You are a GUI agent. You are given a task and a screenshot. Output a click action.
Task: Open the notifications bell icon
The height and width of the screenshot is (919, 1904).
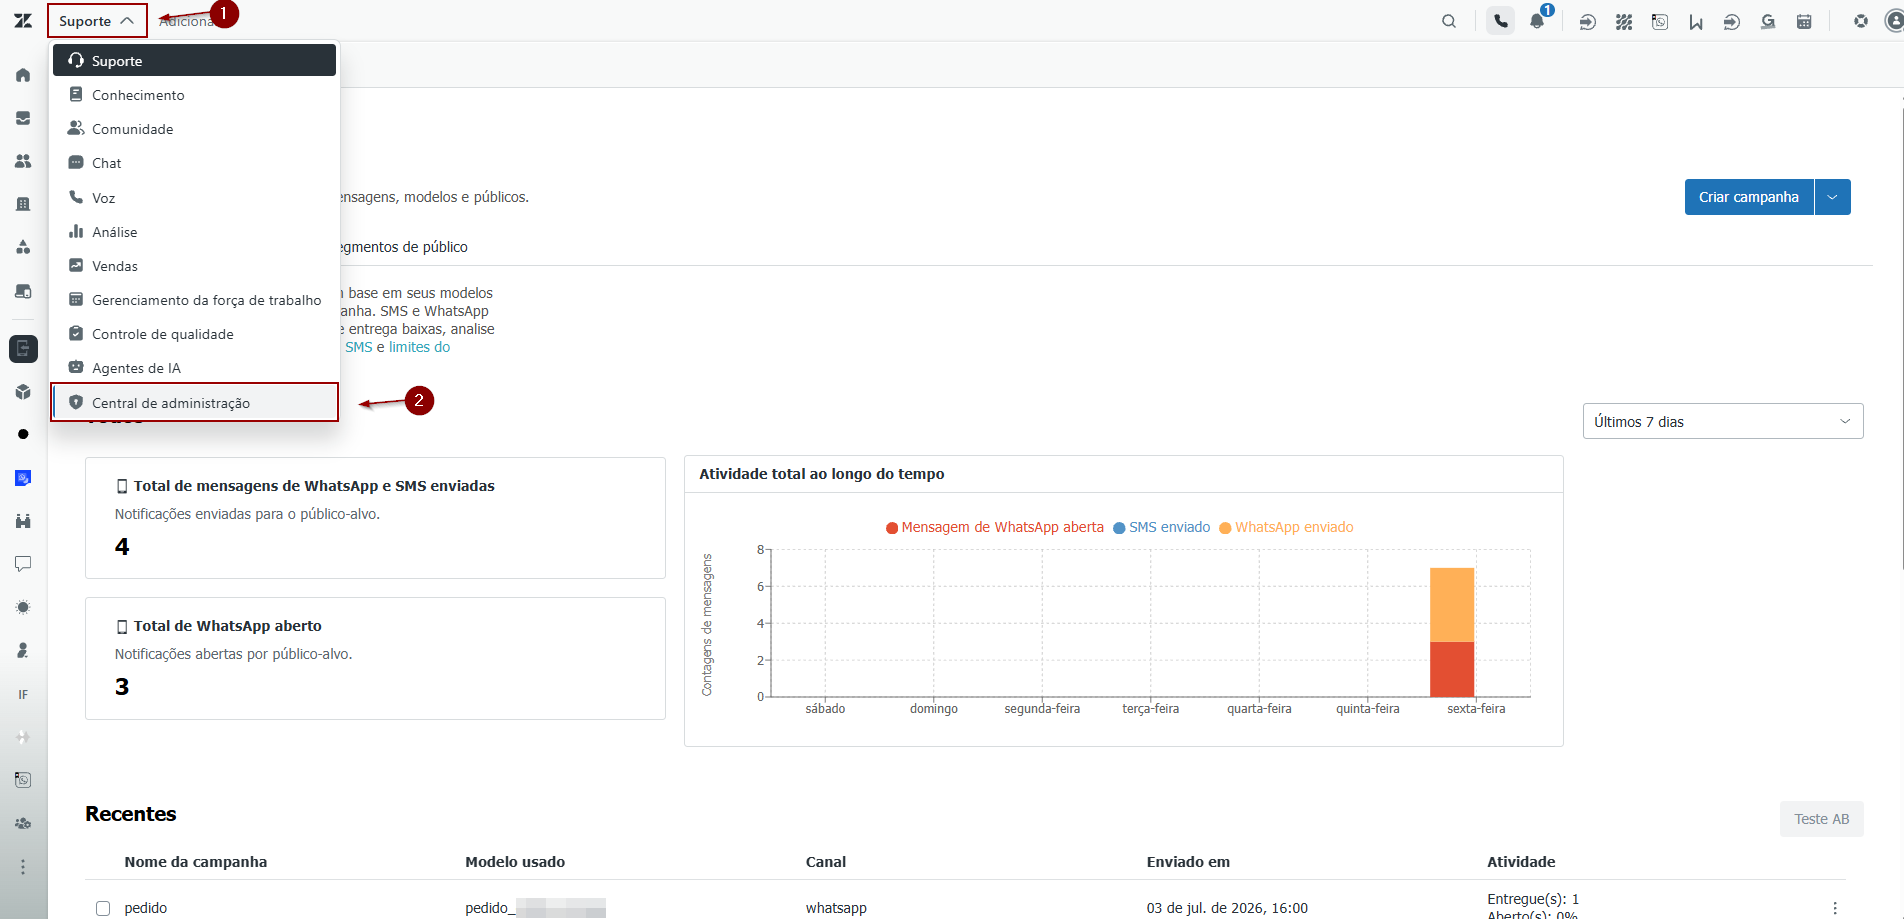point(1537,21)
